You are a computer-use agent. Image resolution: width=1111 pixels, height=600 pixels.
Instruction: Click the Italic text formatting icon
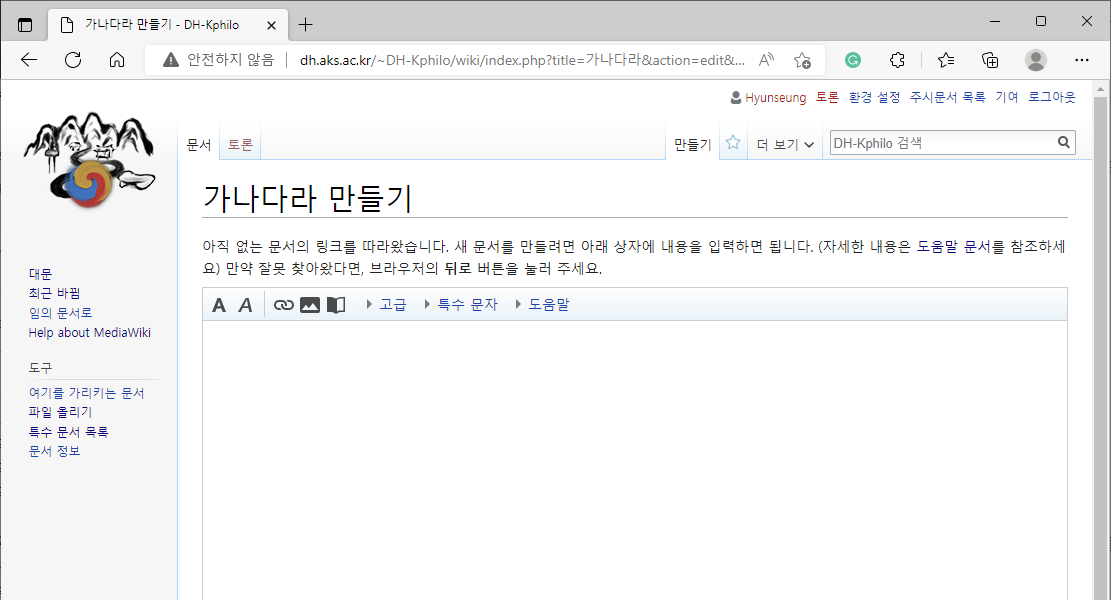pyautogui.click(x=245, y=305)
